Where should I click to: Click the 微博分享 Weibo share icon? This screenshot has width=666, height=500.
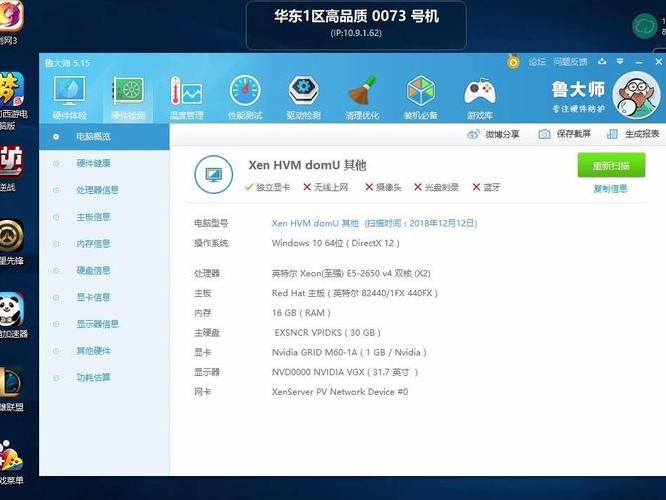[x=473, y=135]
